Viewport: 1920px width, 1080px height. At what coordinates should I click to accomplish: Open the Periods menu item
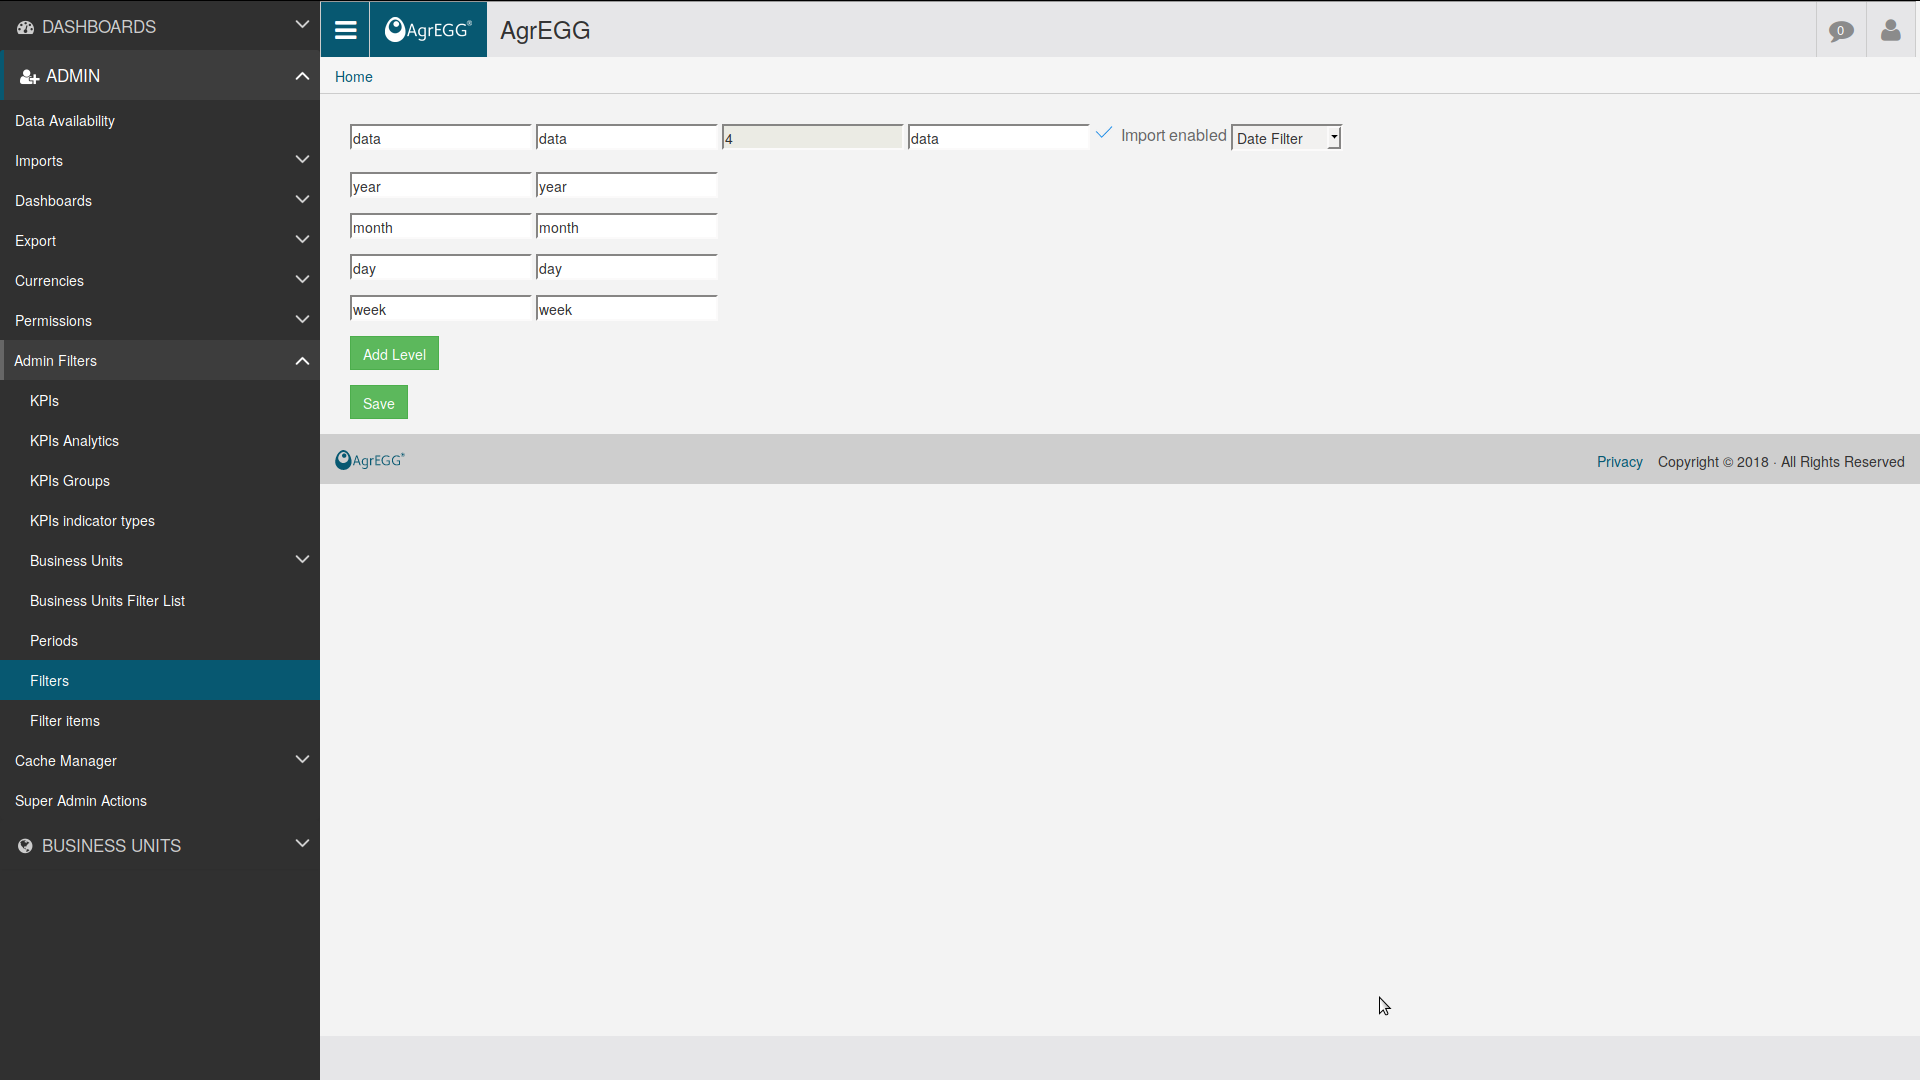point(160,641)
